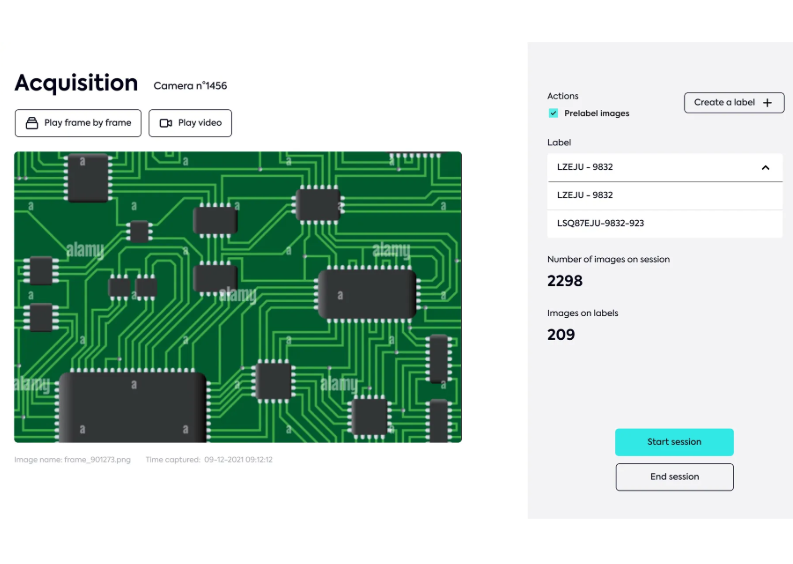Screen dimensions: 793x564
Task: Toggle the Prelabel images checkbox
Action: click(553, 113)
